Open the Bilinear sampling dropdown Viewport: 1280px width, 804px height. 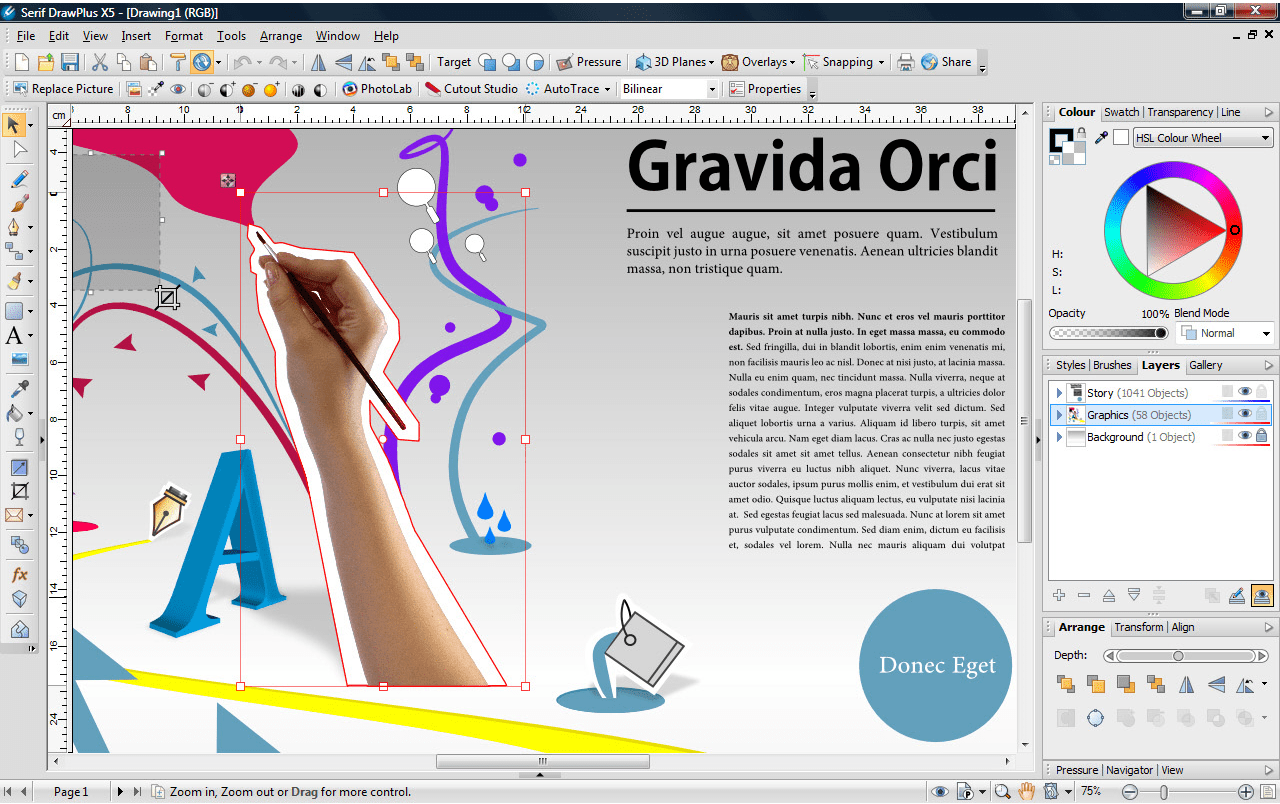pos(712,88)
